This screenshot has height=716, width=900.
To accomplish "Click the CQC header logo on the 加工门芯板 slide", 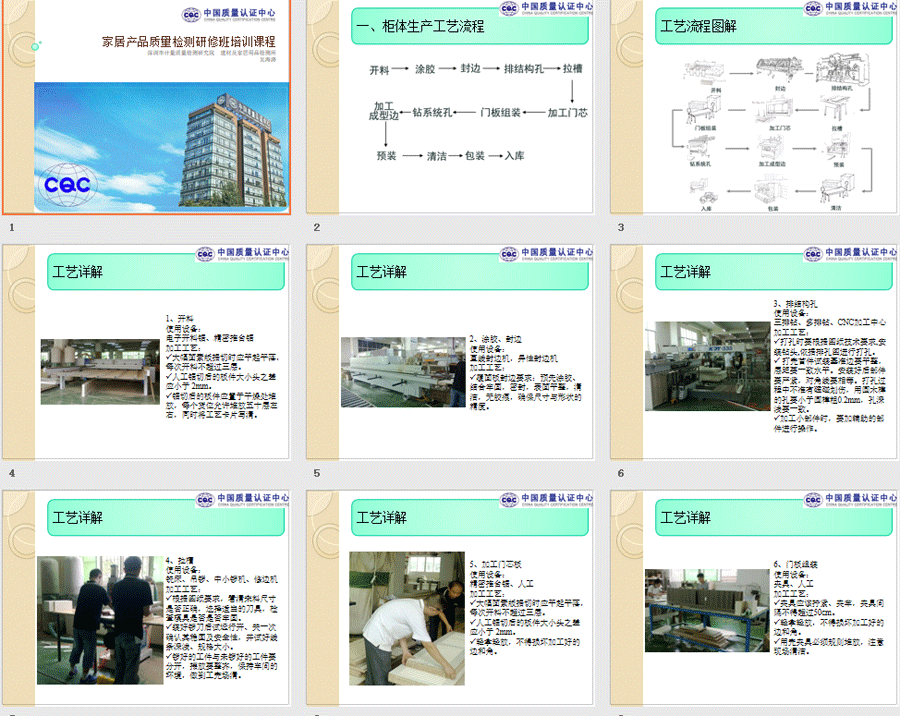I will pyautogui.click(x=547, y=501).
